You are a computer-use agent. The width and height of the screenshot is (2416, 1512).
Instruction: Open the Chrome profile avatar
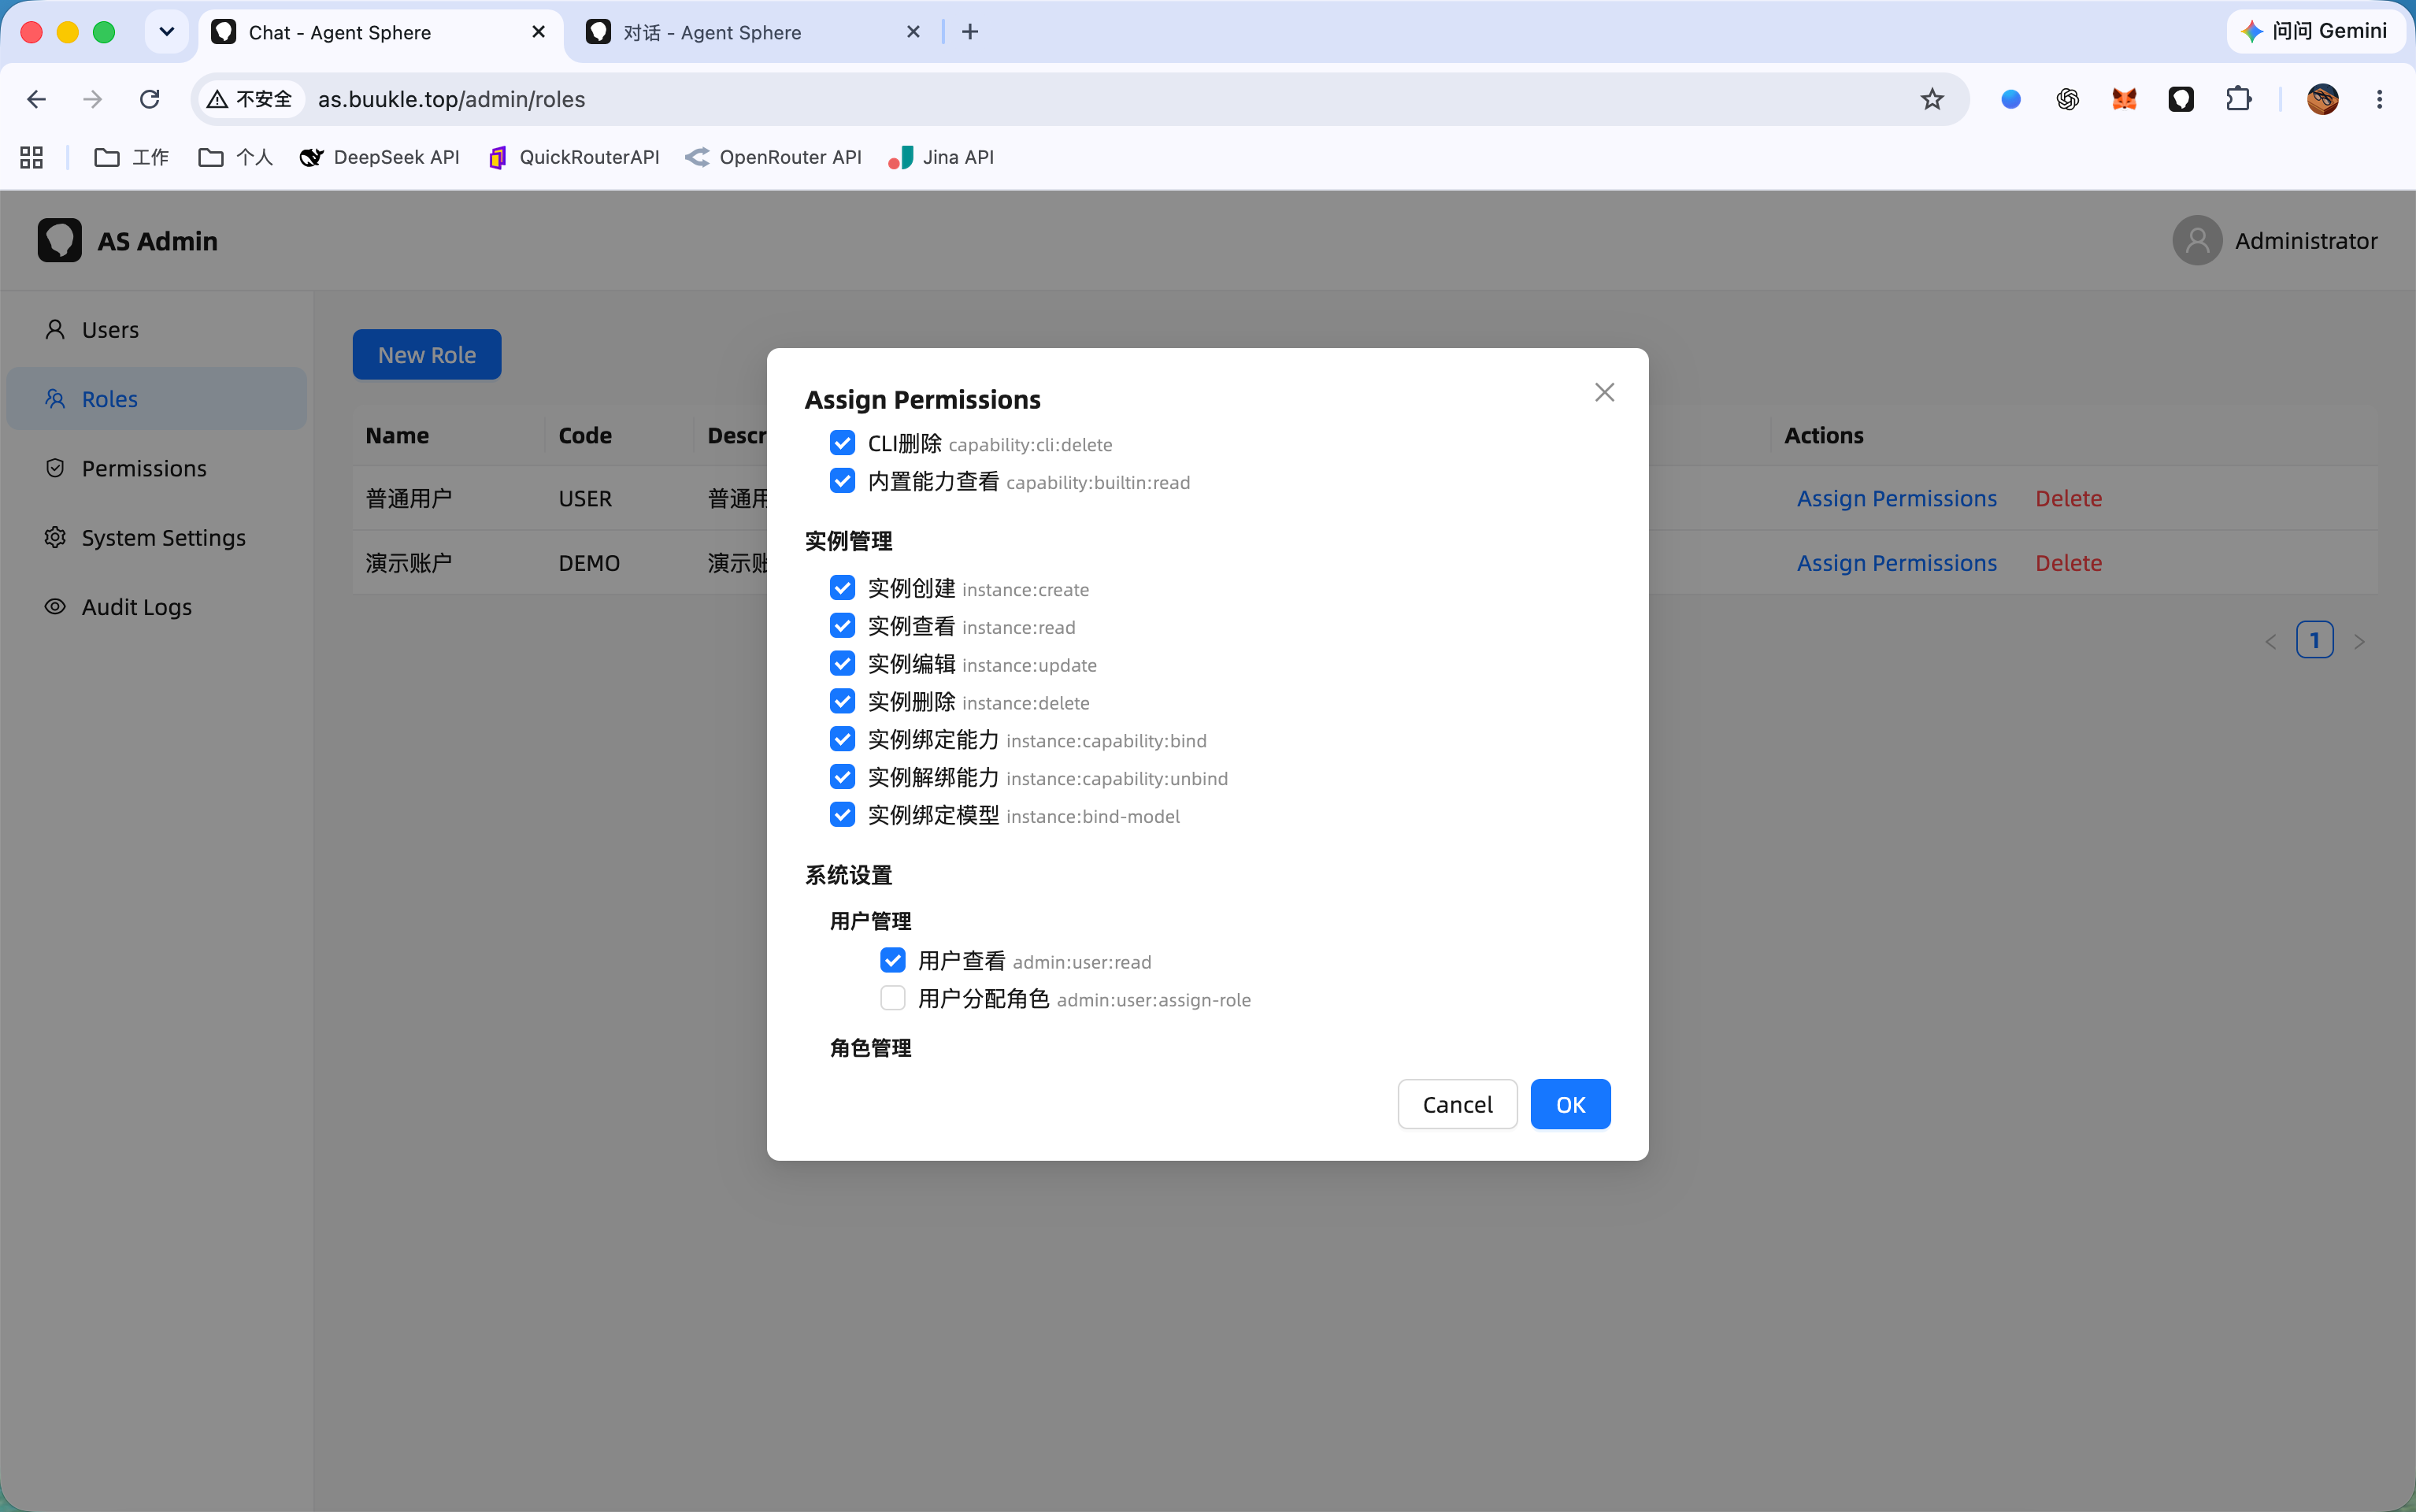(x=2322, y=99)
